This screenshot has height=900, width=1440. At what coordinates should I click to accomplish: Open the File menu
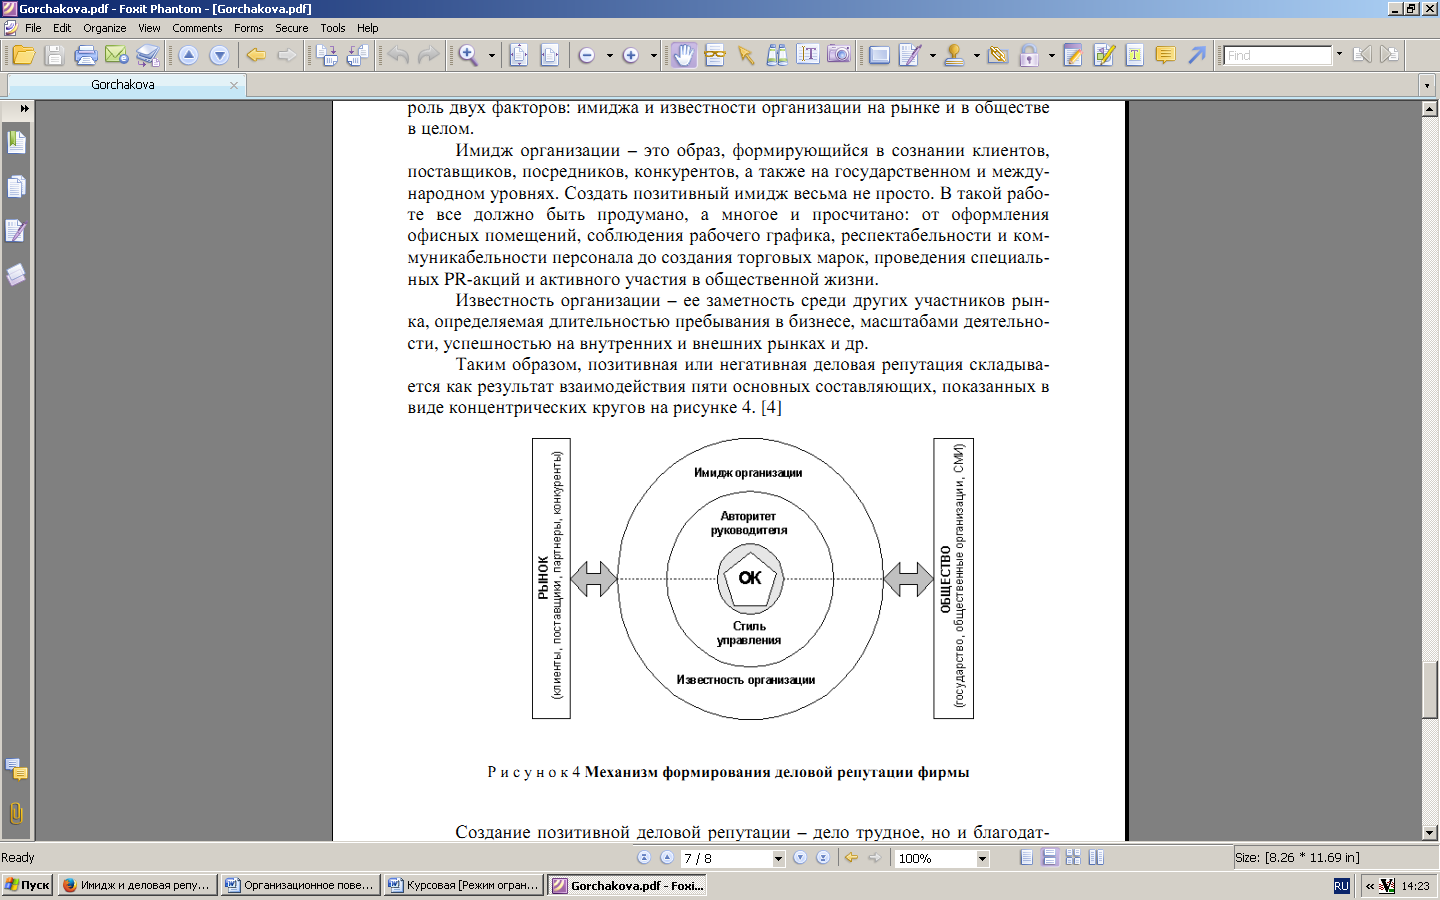point(33,28)
